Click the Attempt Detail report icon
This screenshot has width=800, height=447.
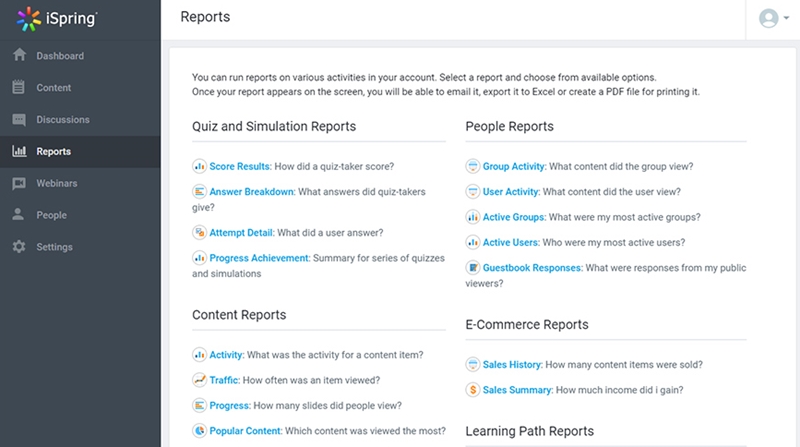199,233
